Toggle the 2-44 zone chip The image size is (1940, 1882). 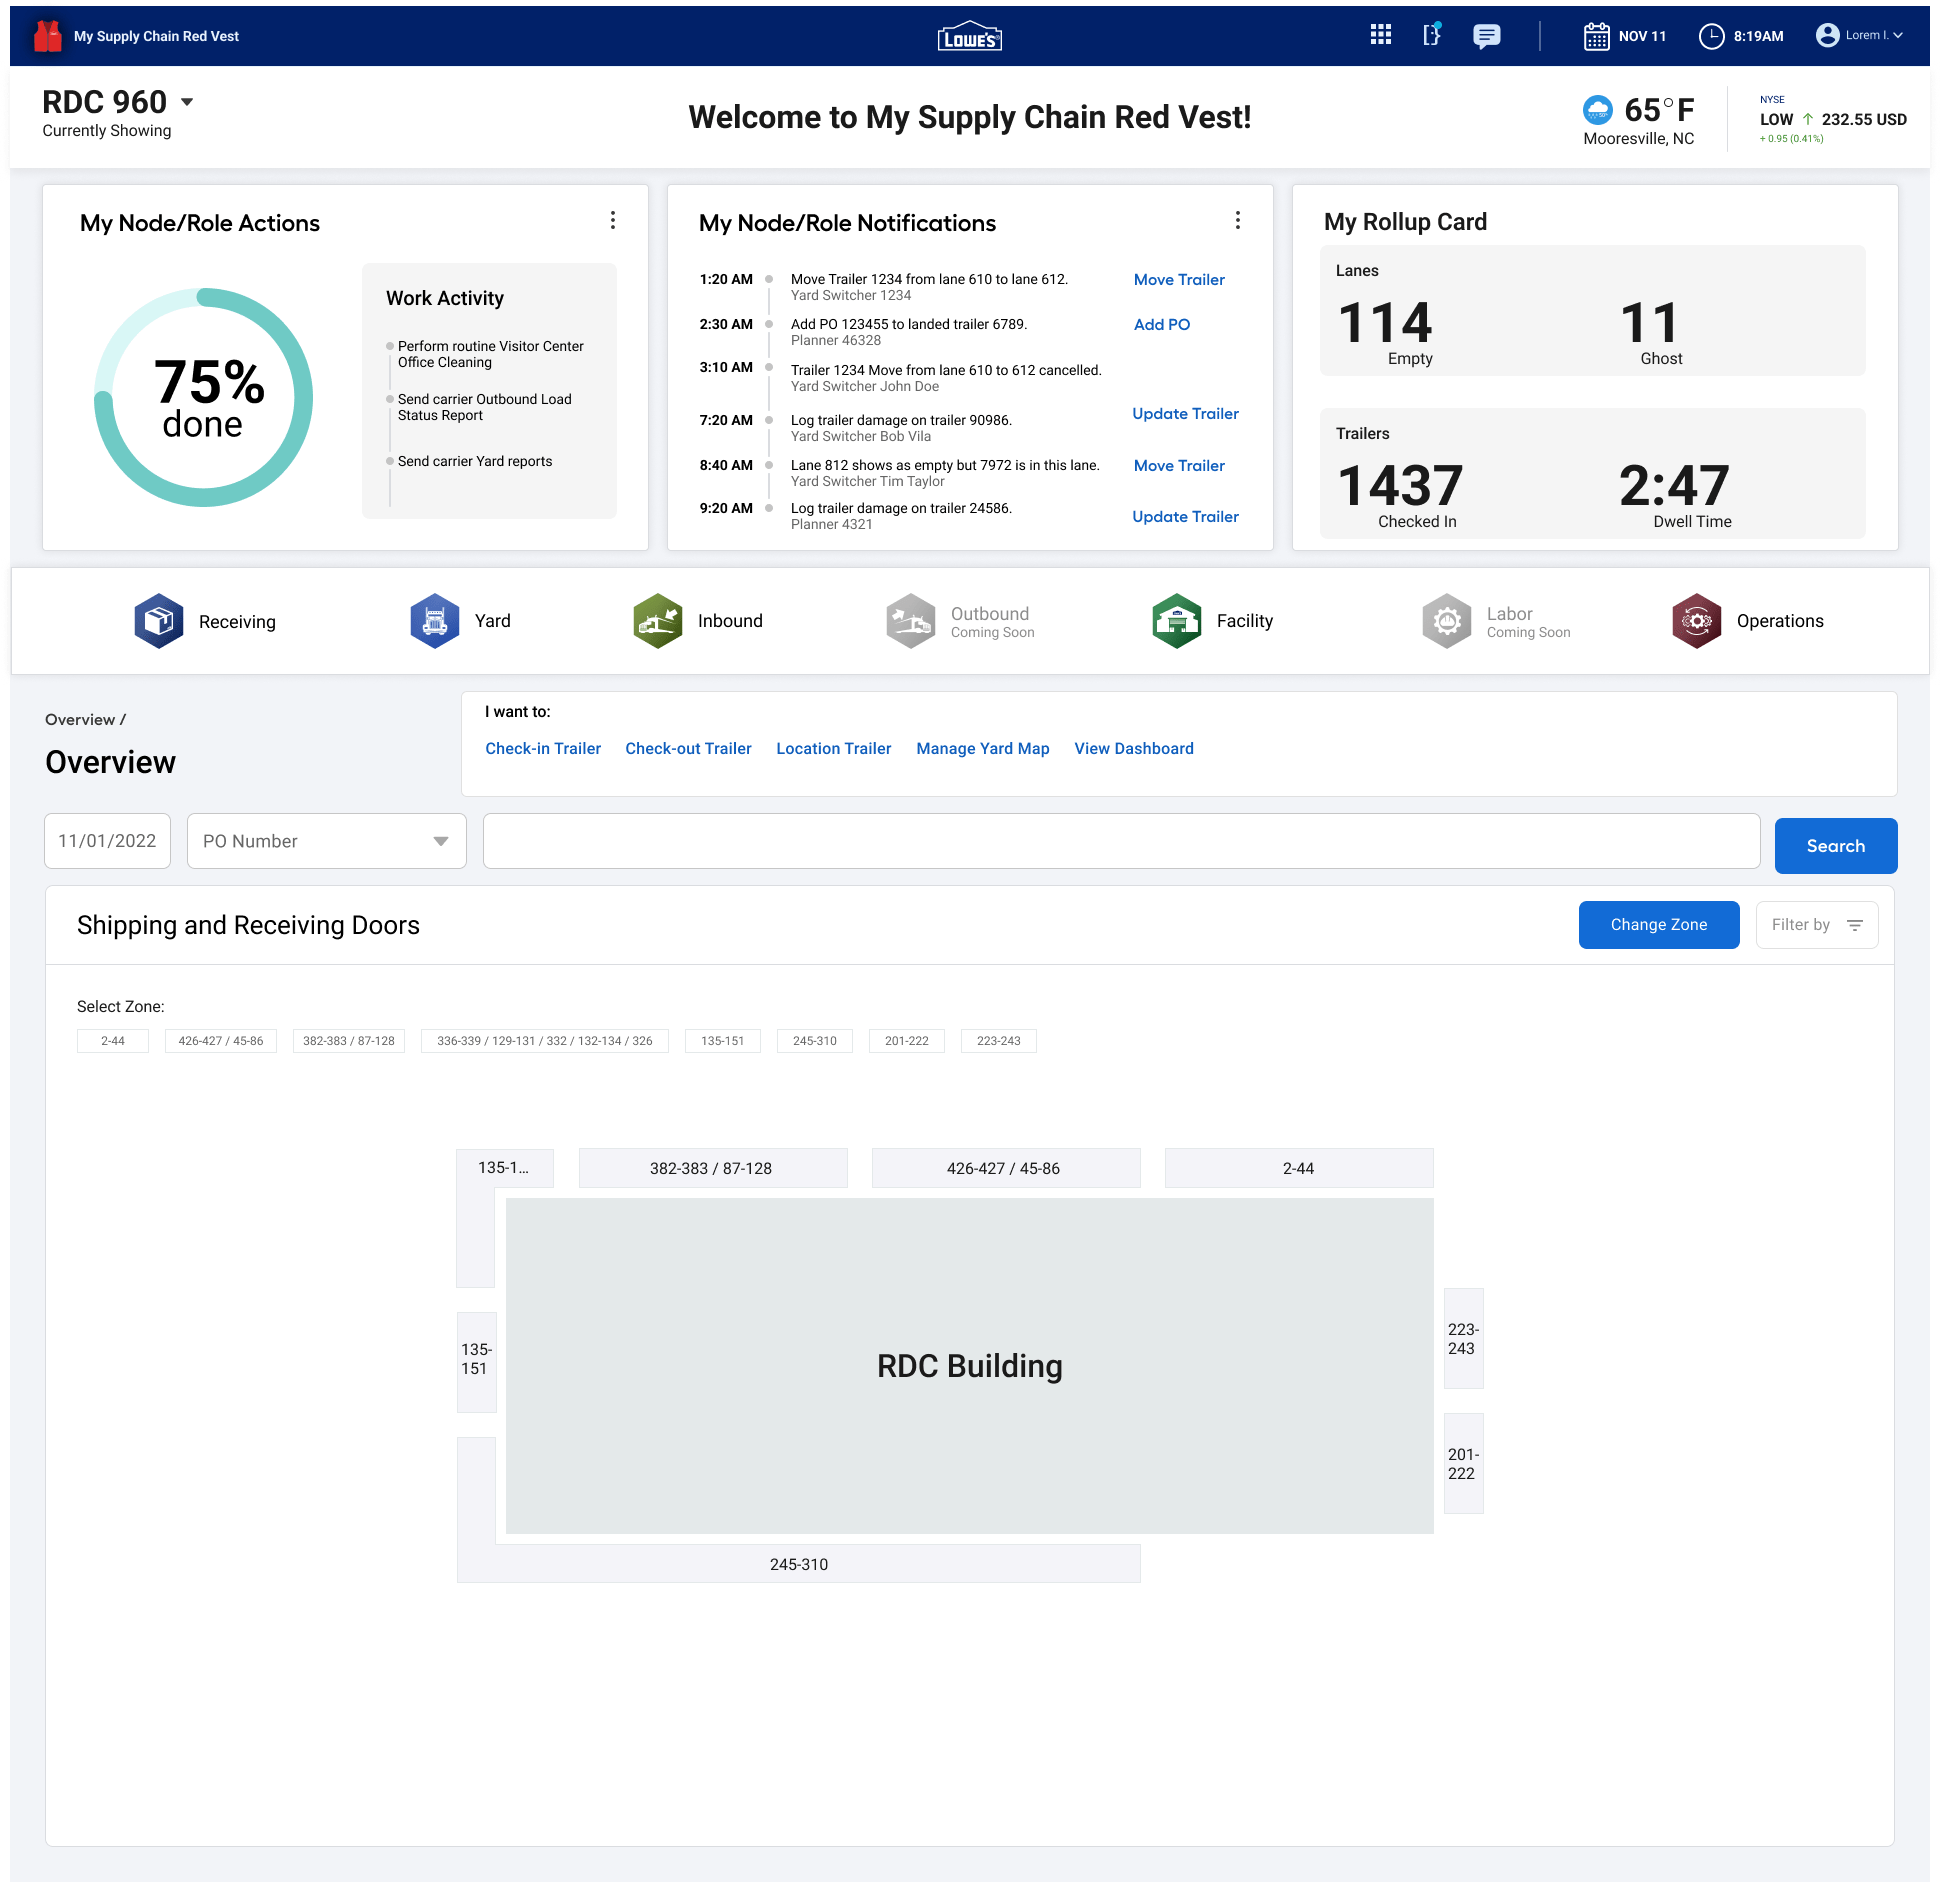(x=112, y=1040)
